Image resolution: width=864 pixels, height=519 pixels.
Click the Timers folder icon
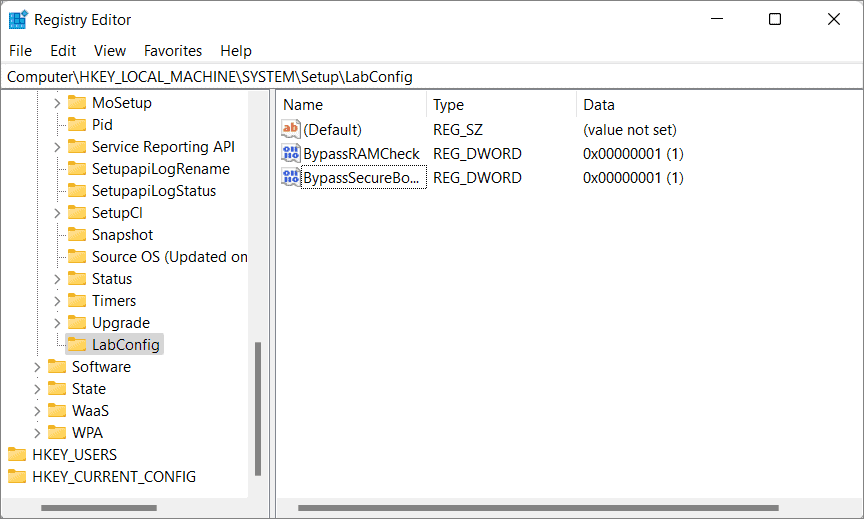[x=77, y=301]
